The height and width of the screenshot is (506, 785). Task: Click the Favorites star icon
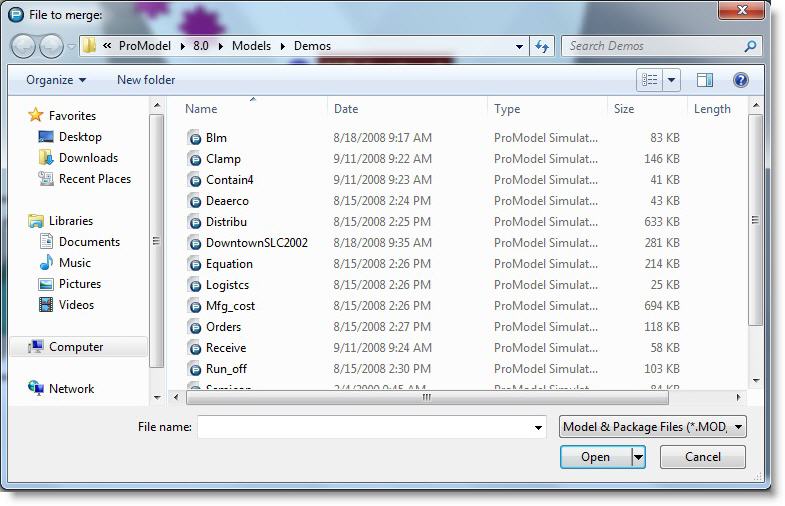tap(36, 115)
